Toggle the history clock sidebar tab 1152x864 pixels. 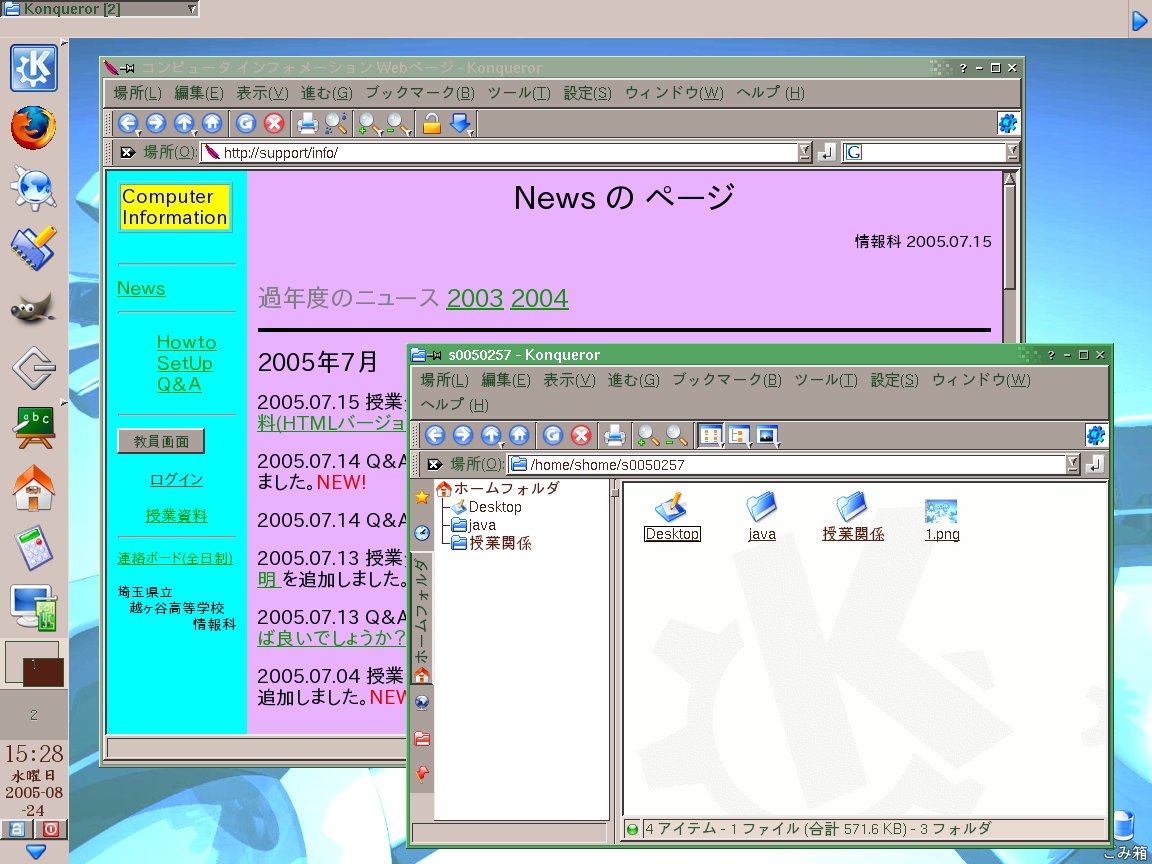point(422,532)
